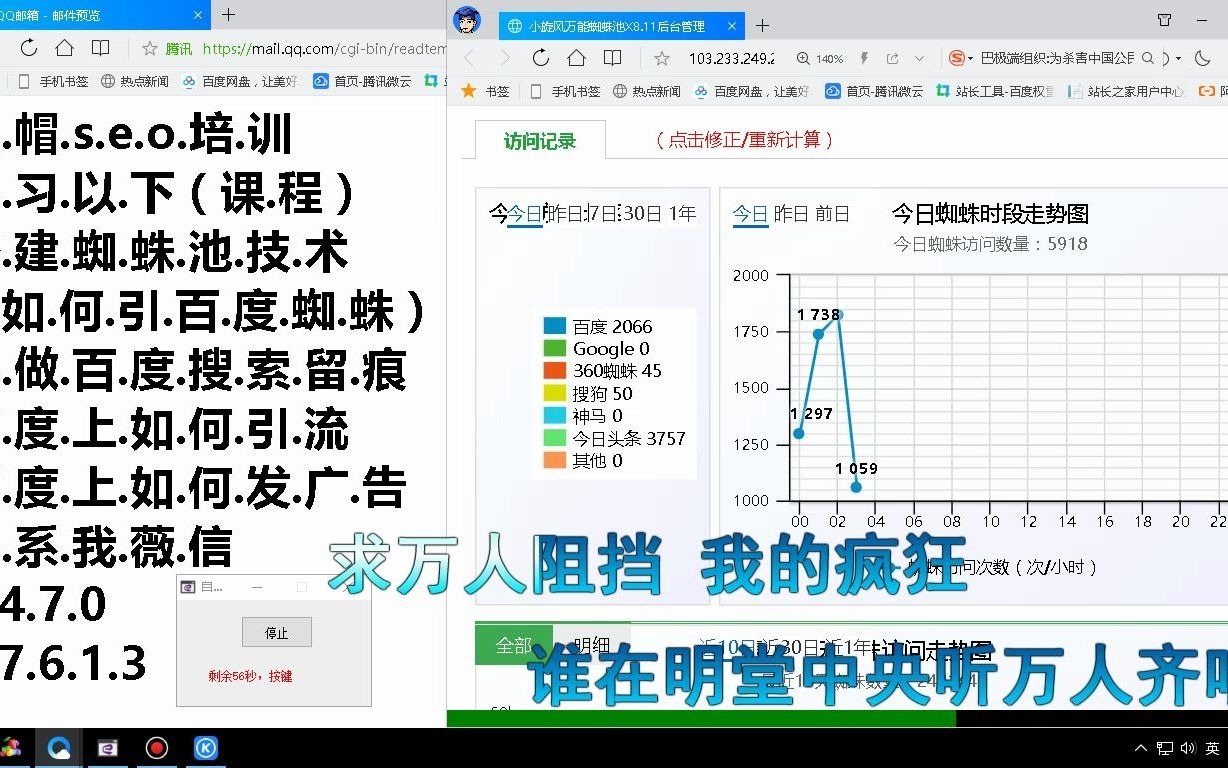The height and width of the screenshot is (768, 1228).
Task: Open the purple script tool in taskbar
Action: click(107, 748)
